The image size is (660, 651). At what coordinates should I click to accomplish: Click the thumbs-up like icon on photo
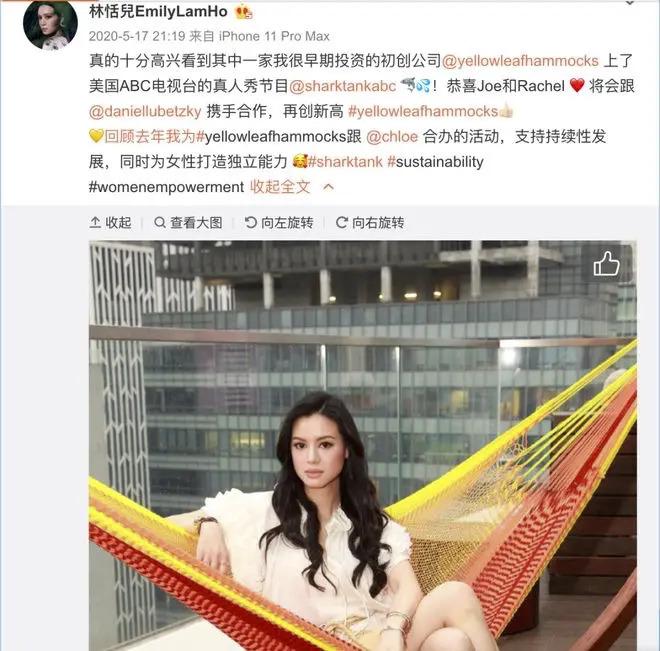[606, 264]
